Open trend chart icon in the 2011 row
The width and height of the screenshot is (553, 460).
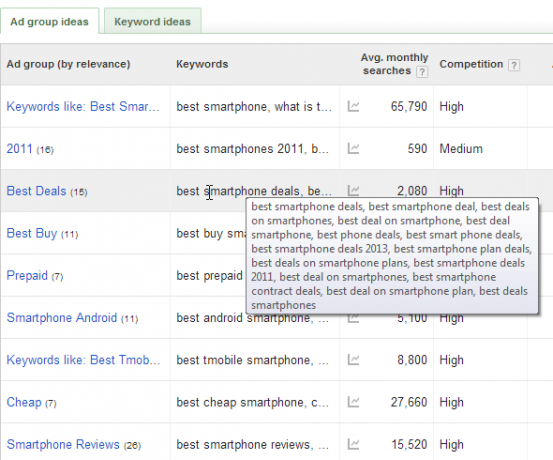(x=353, y=149)
